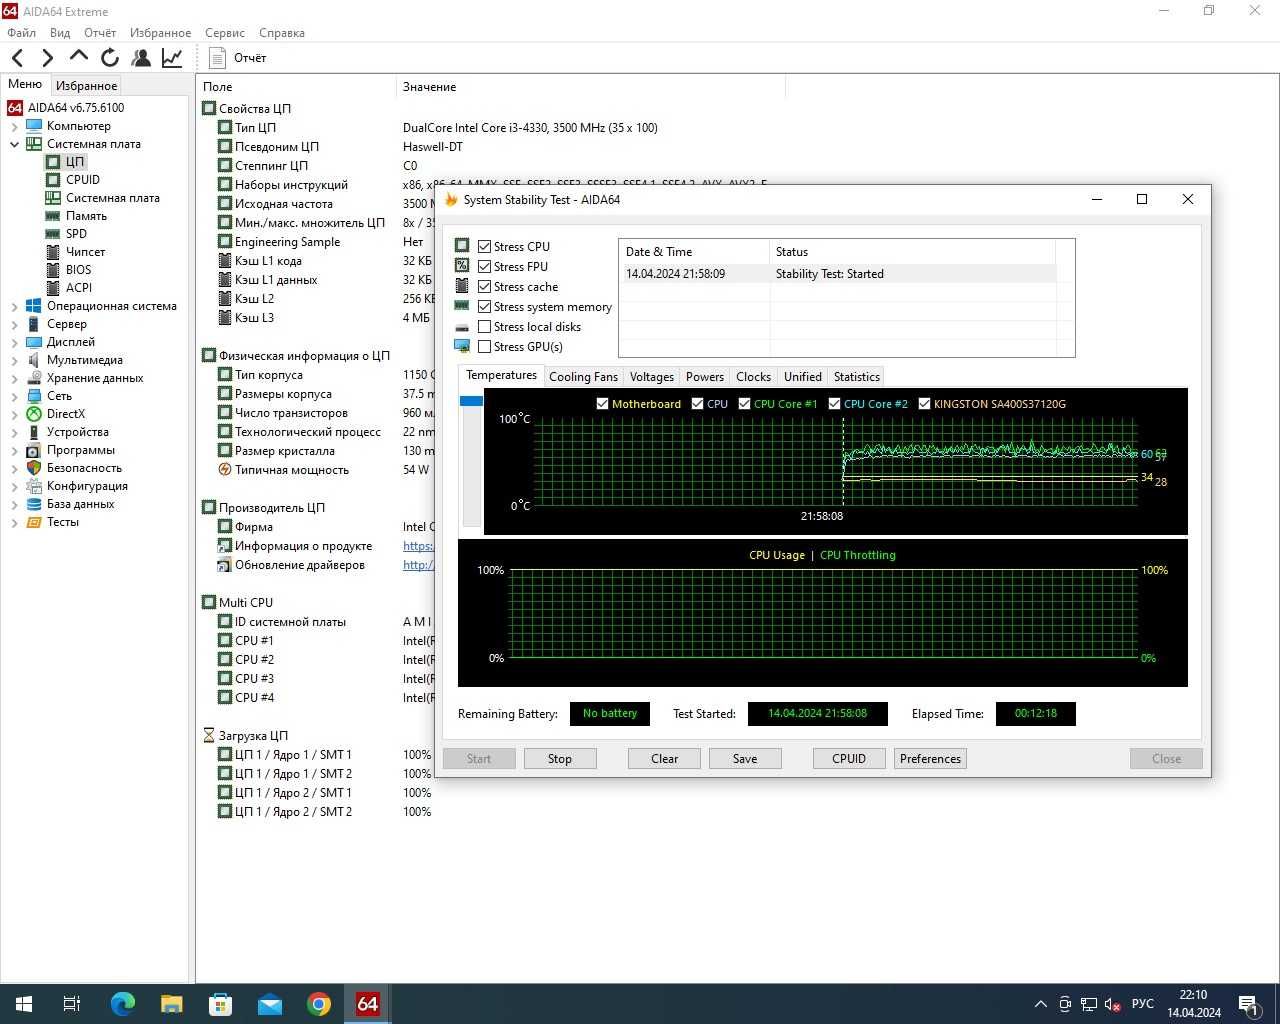Enable Stress GPU(s) checkbox
The height and width of the screenshot is (1024, 1280).
tap(484, 346)
